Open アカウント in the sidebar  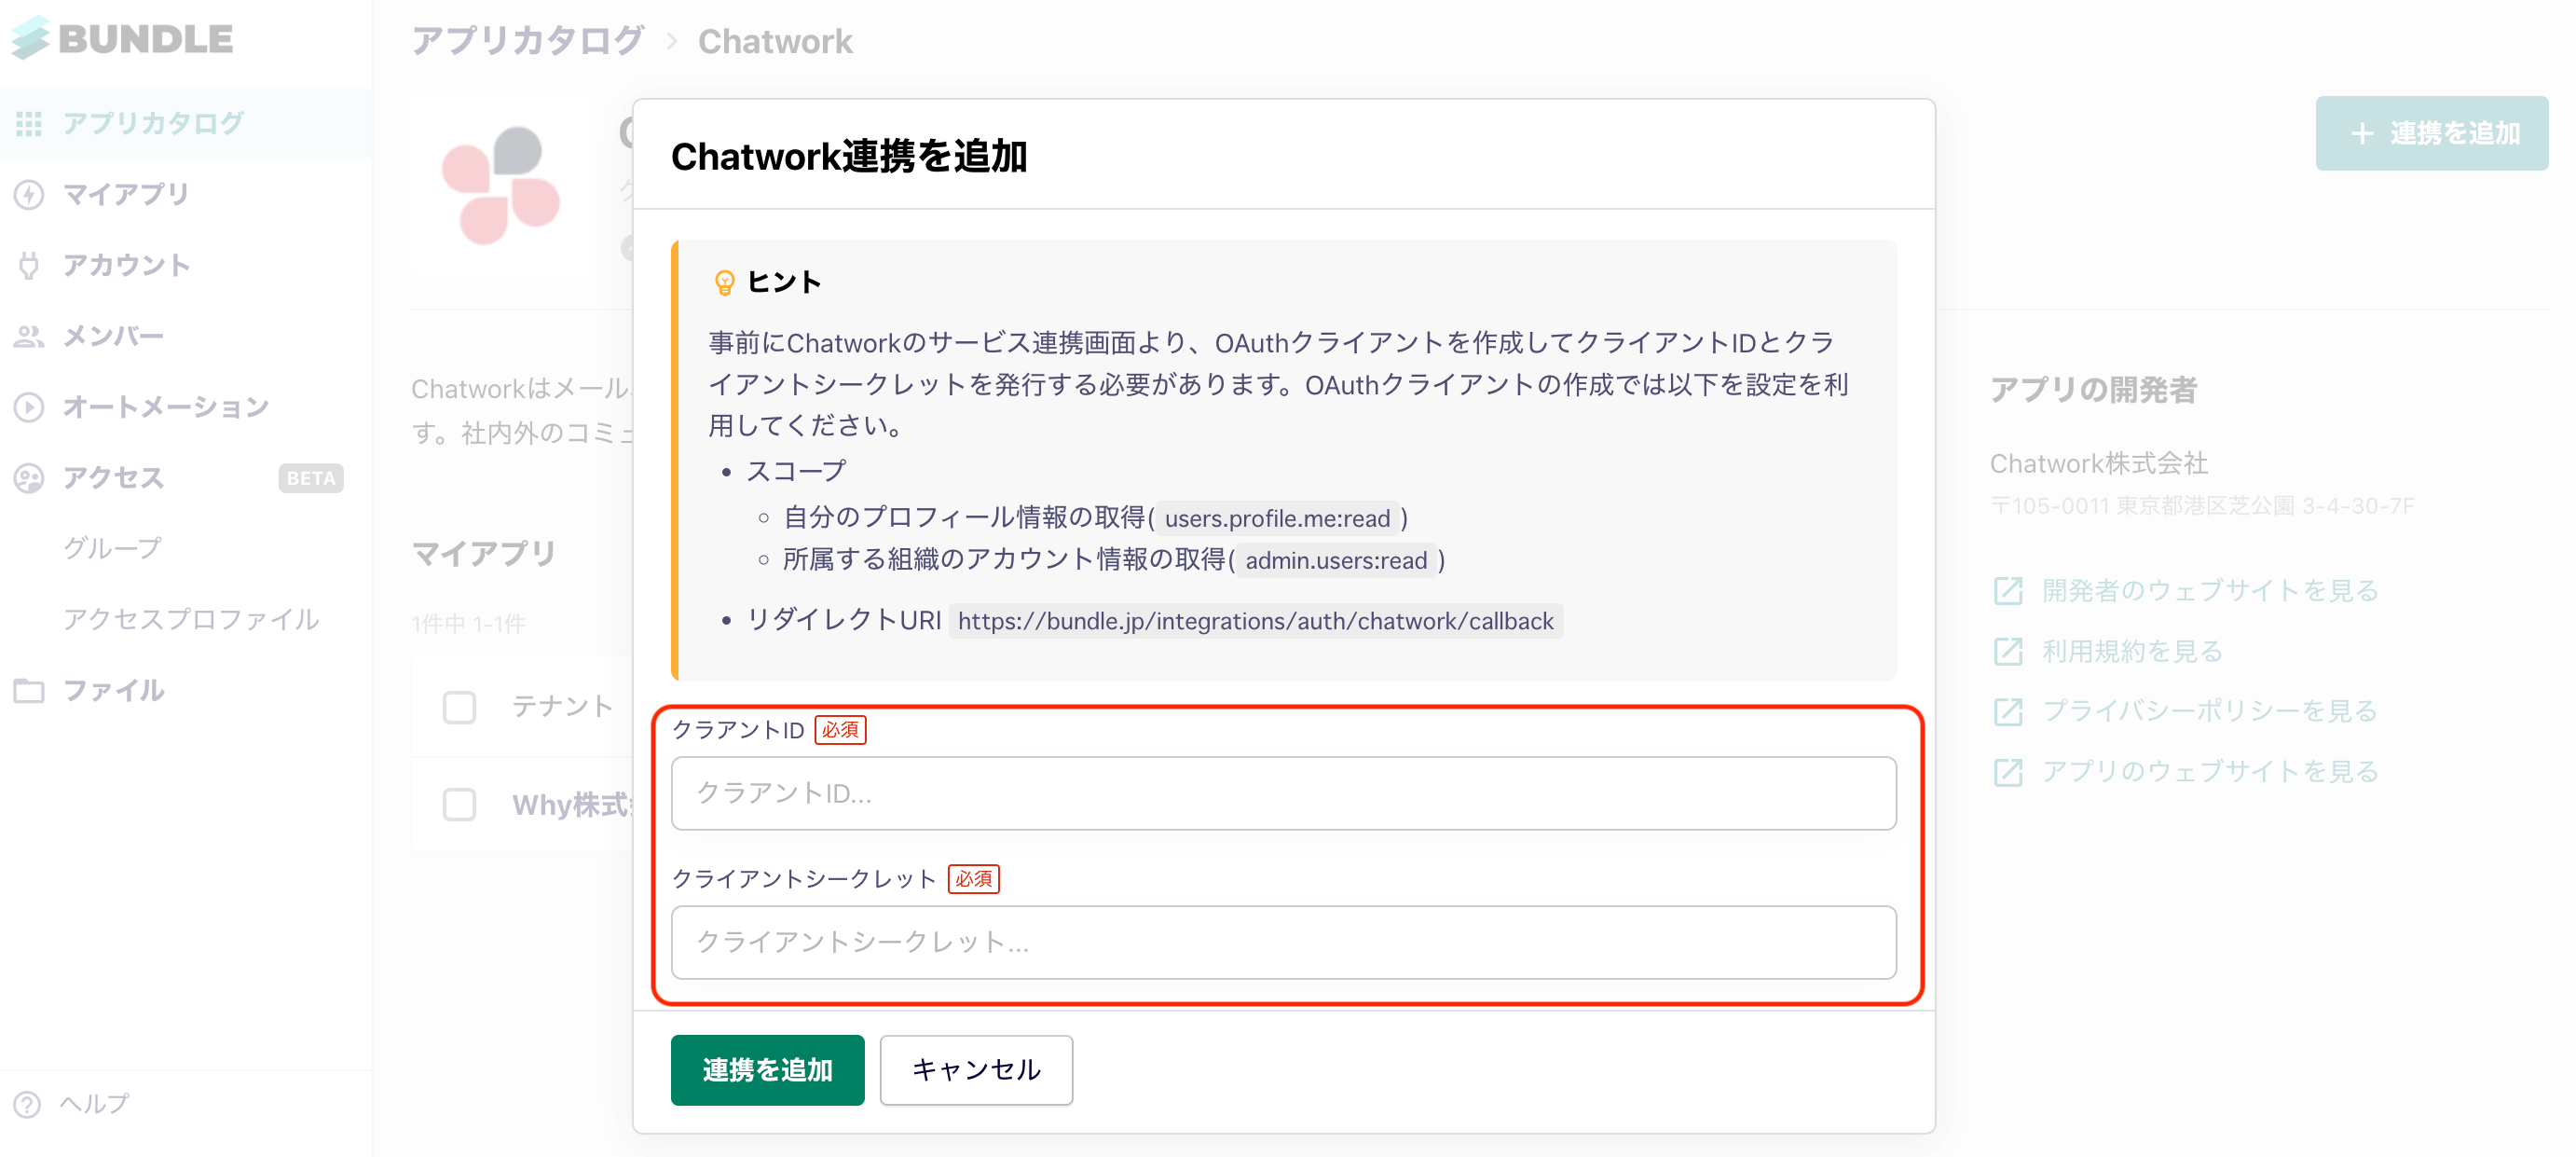click(x=186, y=265)
